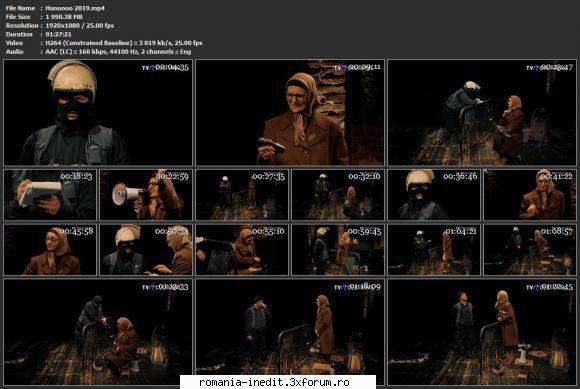Select the megaphone thumbnail at 00:22:59

coord(146,195)
